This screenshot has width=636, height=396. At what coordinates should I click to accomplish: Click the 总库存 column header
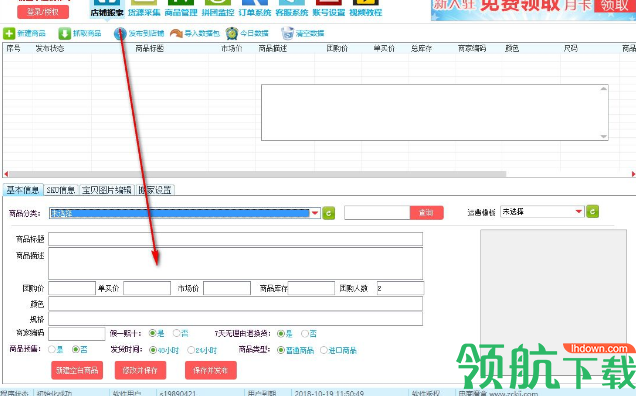421,49
